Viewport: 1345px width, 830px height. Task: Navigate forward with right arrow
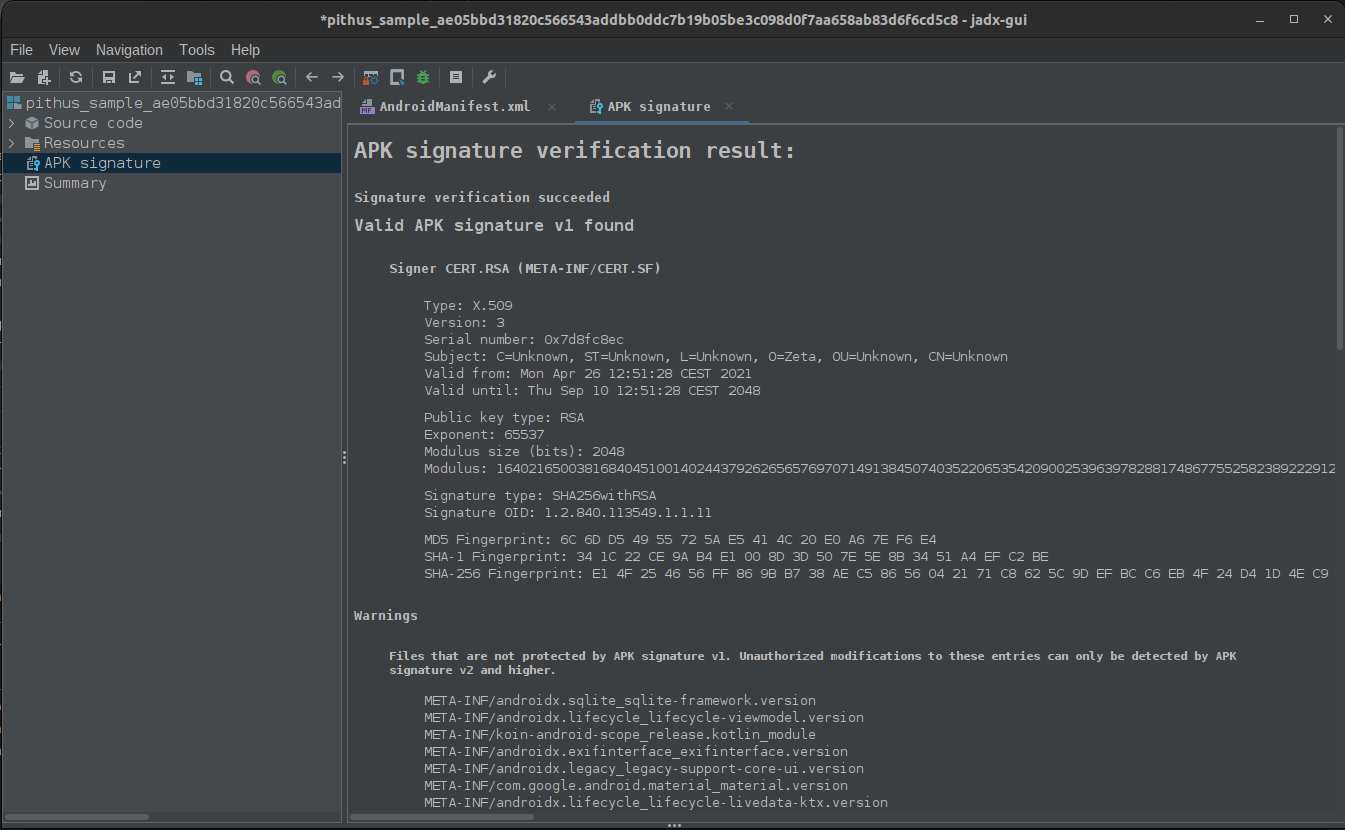pyautogui.click(x=338, y=77)
